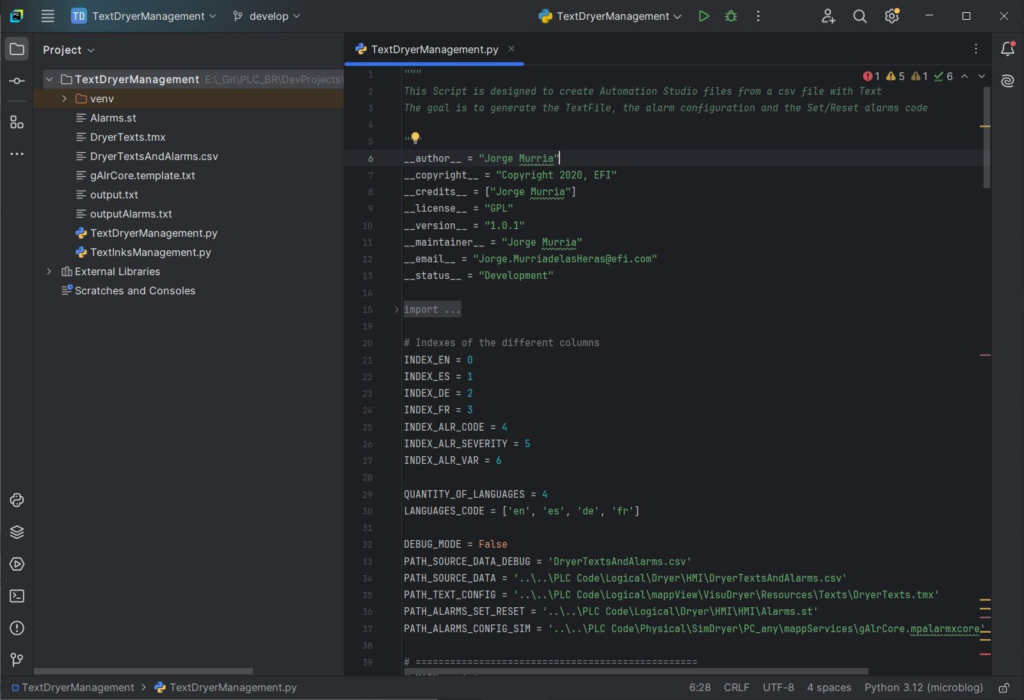This screenshot has height=700, width=1024.
Task: Run TextDryerManagement with the green play icon
Action: coord(704,16)
